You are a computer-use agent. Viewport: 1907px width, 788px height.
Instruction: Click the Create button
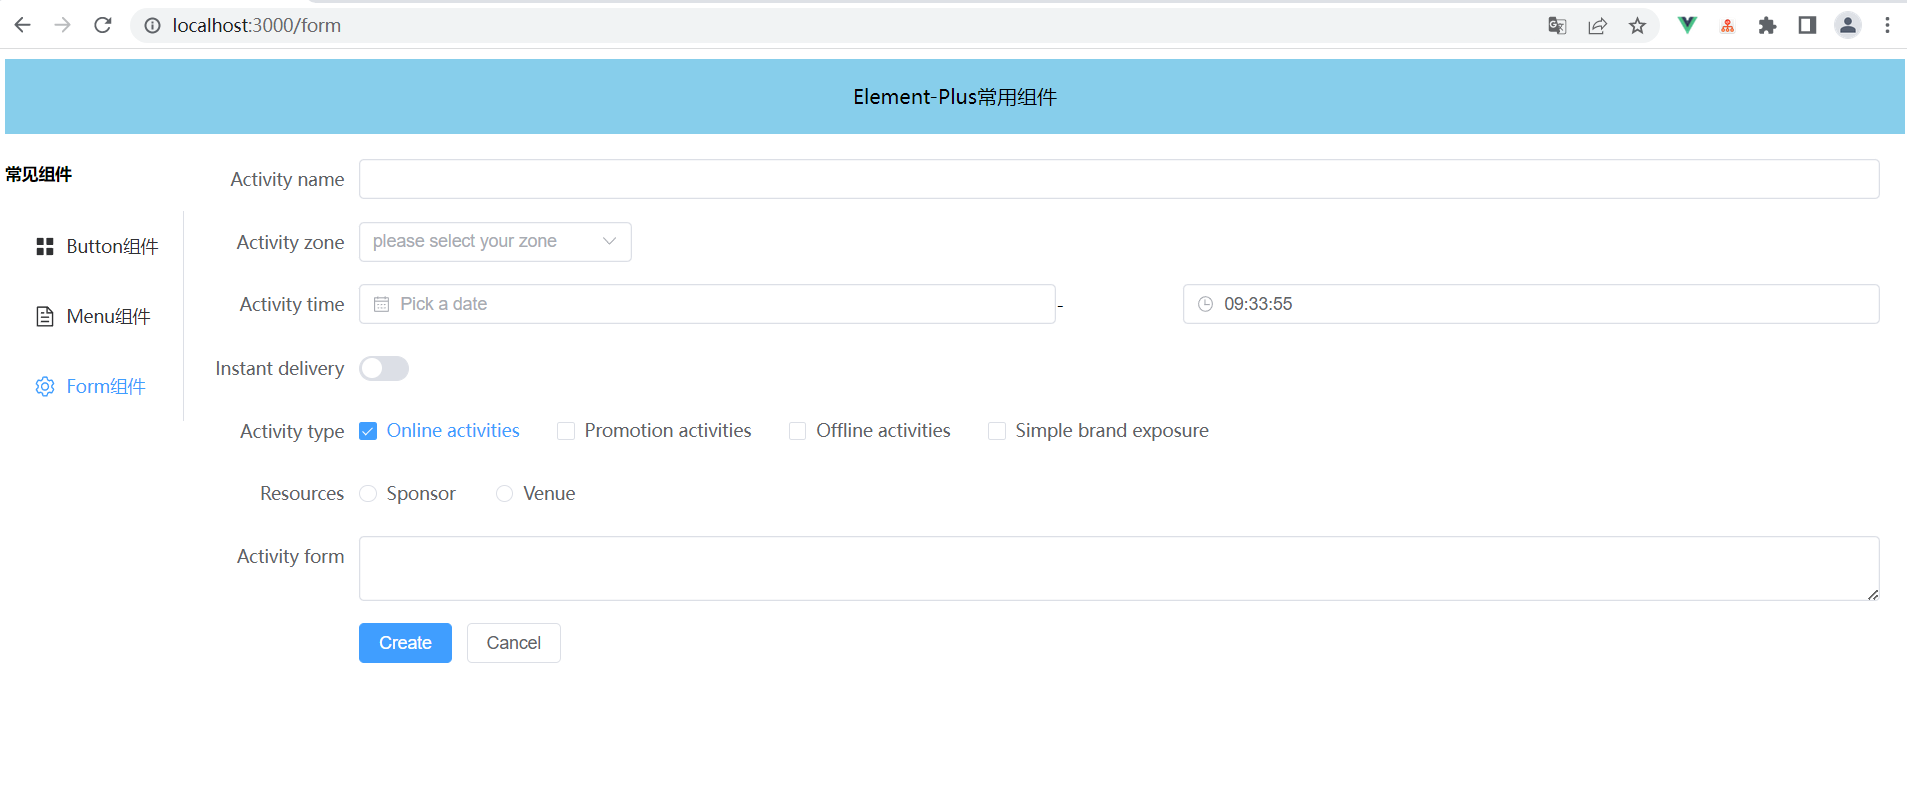click(x=405, y=643)
